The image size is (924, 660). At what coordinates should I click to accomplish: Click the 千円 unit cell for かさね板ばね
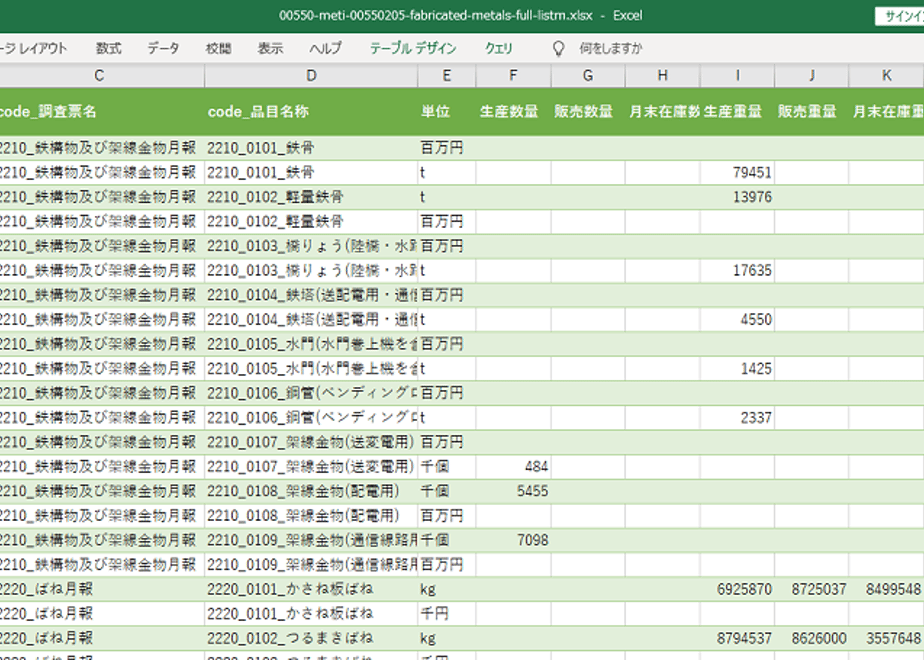[x=447, y=614]
